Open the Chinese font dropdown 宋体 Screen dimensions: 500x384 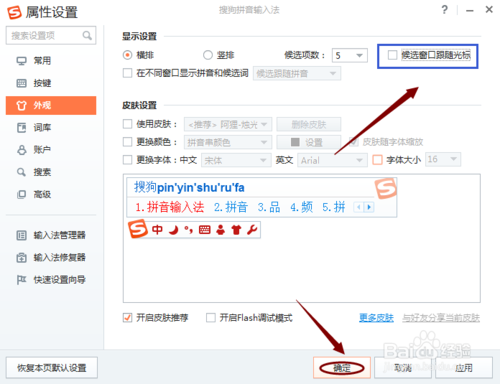236,161
